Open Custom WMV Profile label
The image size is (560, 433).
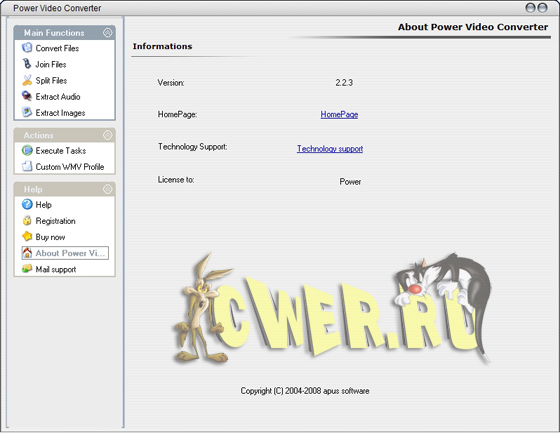click(x=70, y=167)
